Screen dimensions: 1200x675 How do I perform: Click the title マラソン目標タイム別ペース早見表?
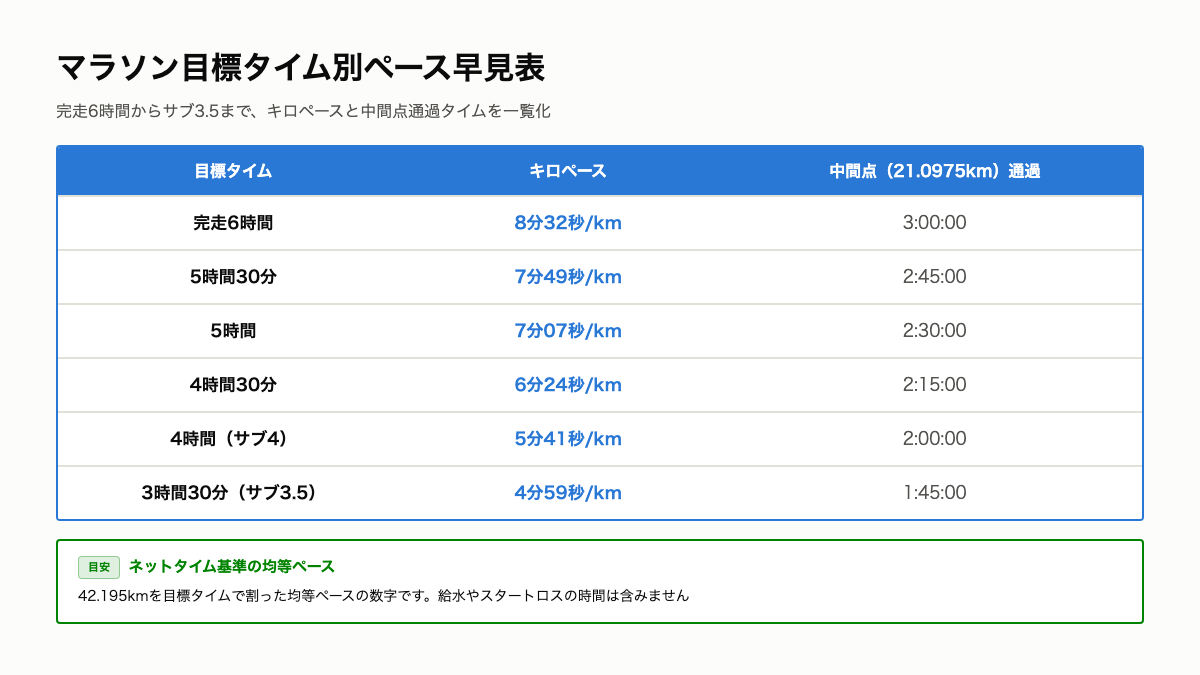tap(301, 68)
